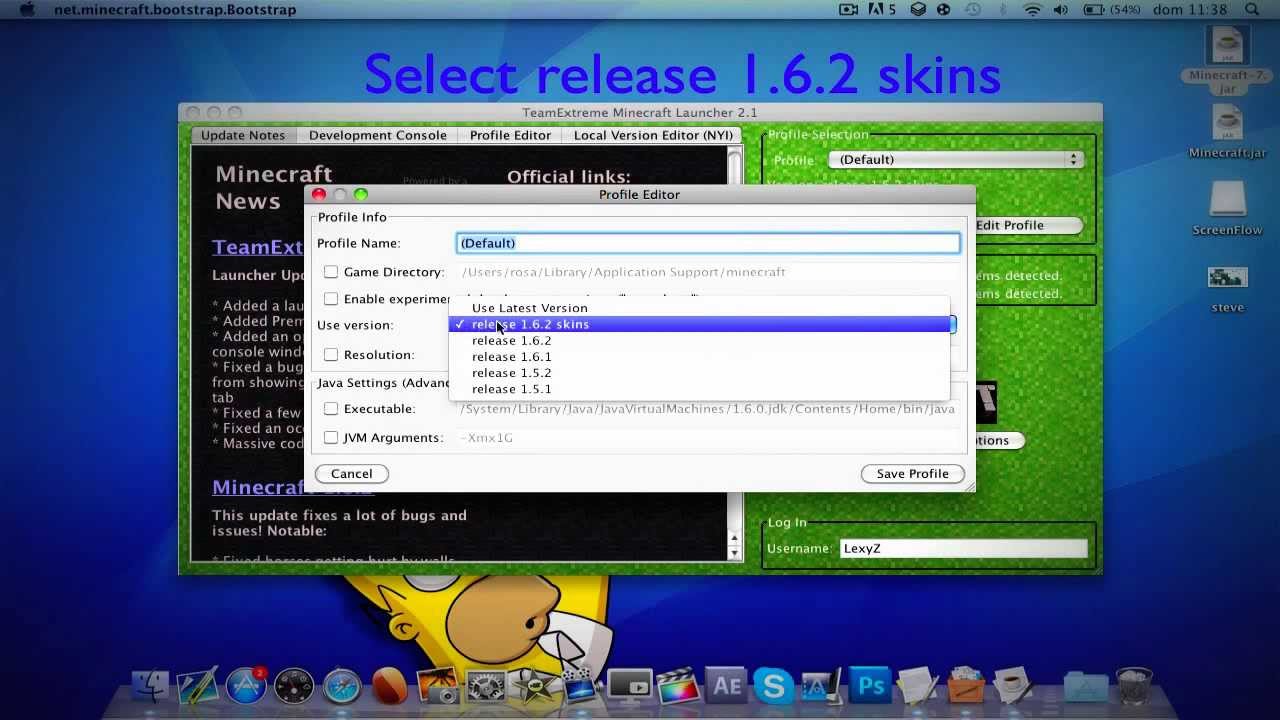Click the ScreenFlow camera menu bar icon
Image resolution: width=1280 pixels, height=720 pixels.
849,9
